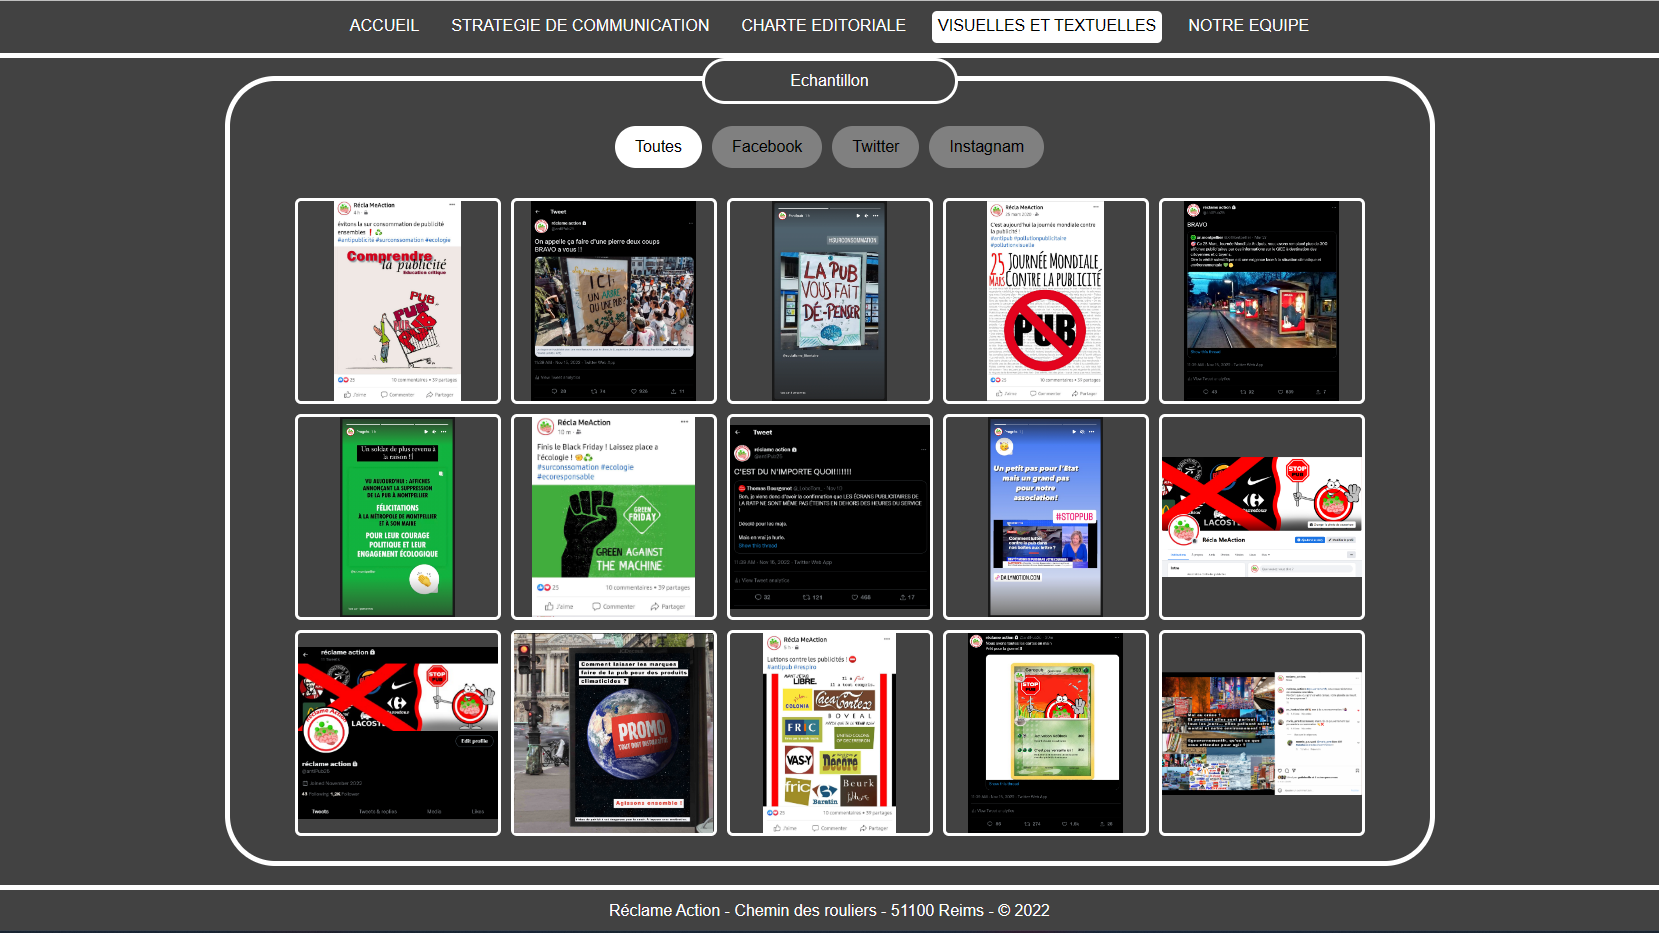This screenshot has width=1659, height=933.
Task: Select the VISUELLES ET TEXTUELLES tab
Action: [x=1046, y=26]
